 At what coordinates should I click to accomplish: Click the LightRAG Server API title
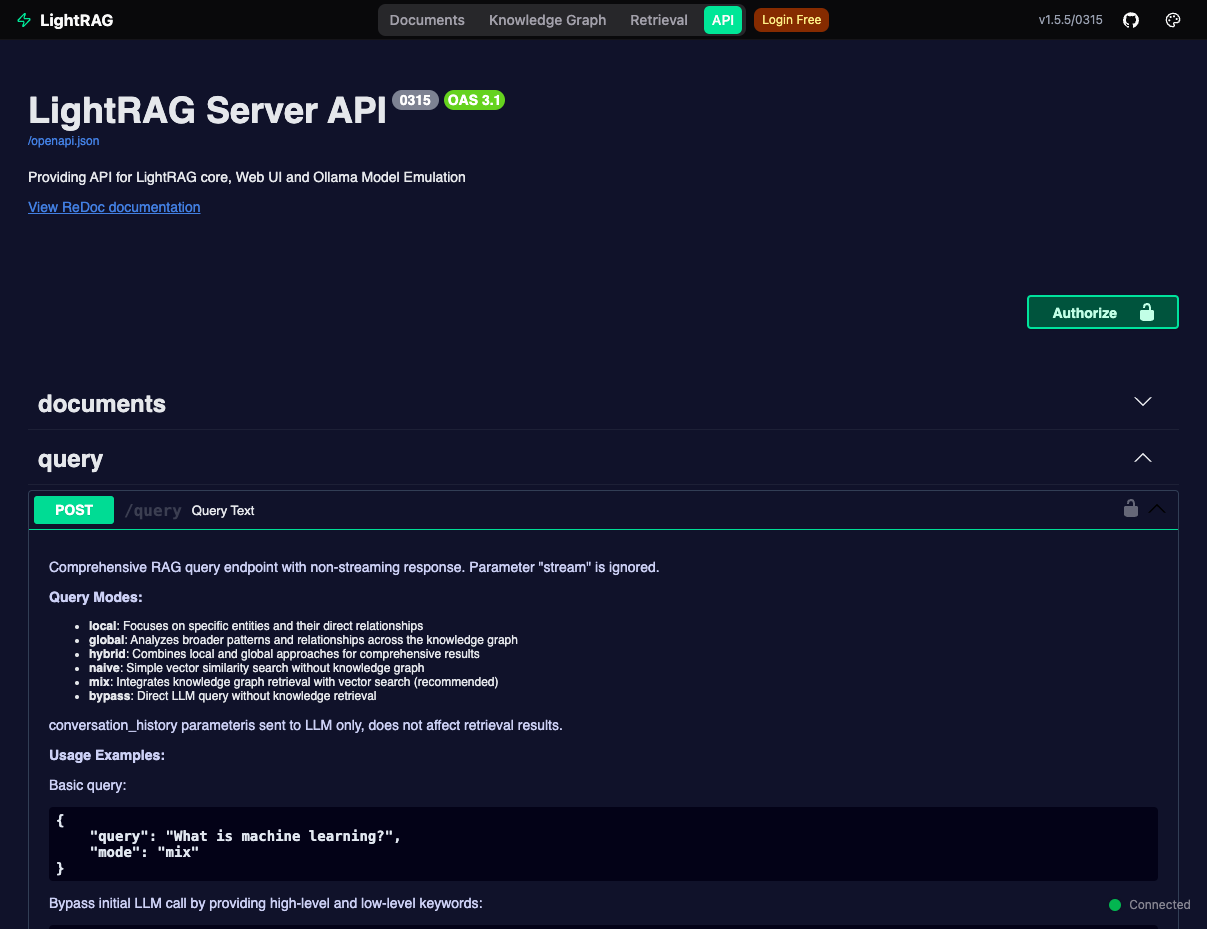pos(207,110)
